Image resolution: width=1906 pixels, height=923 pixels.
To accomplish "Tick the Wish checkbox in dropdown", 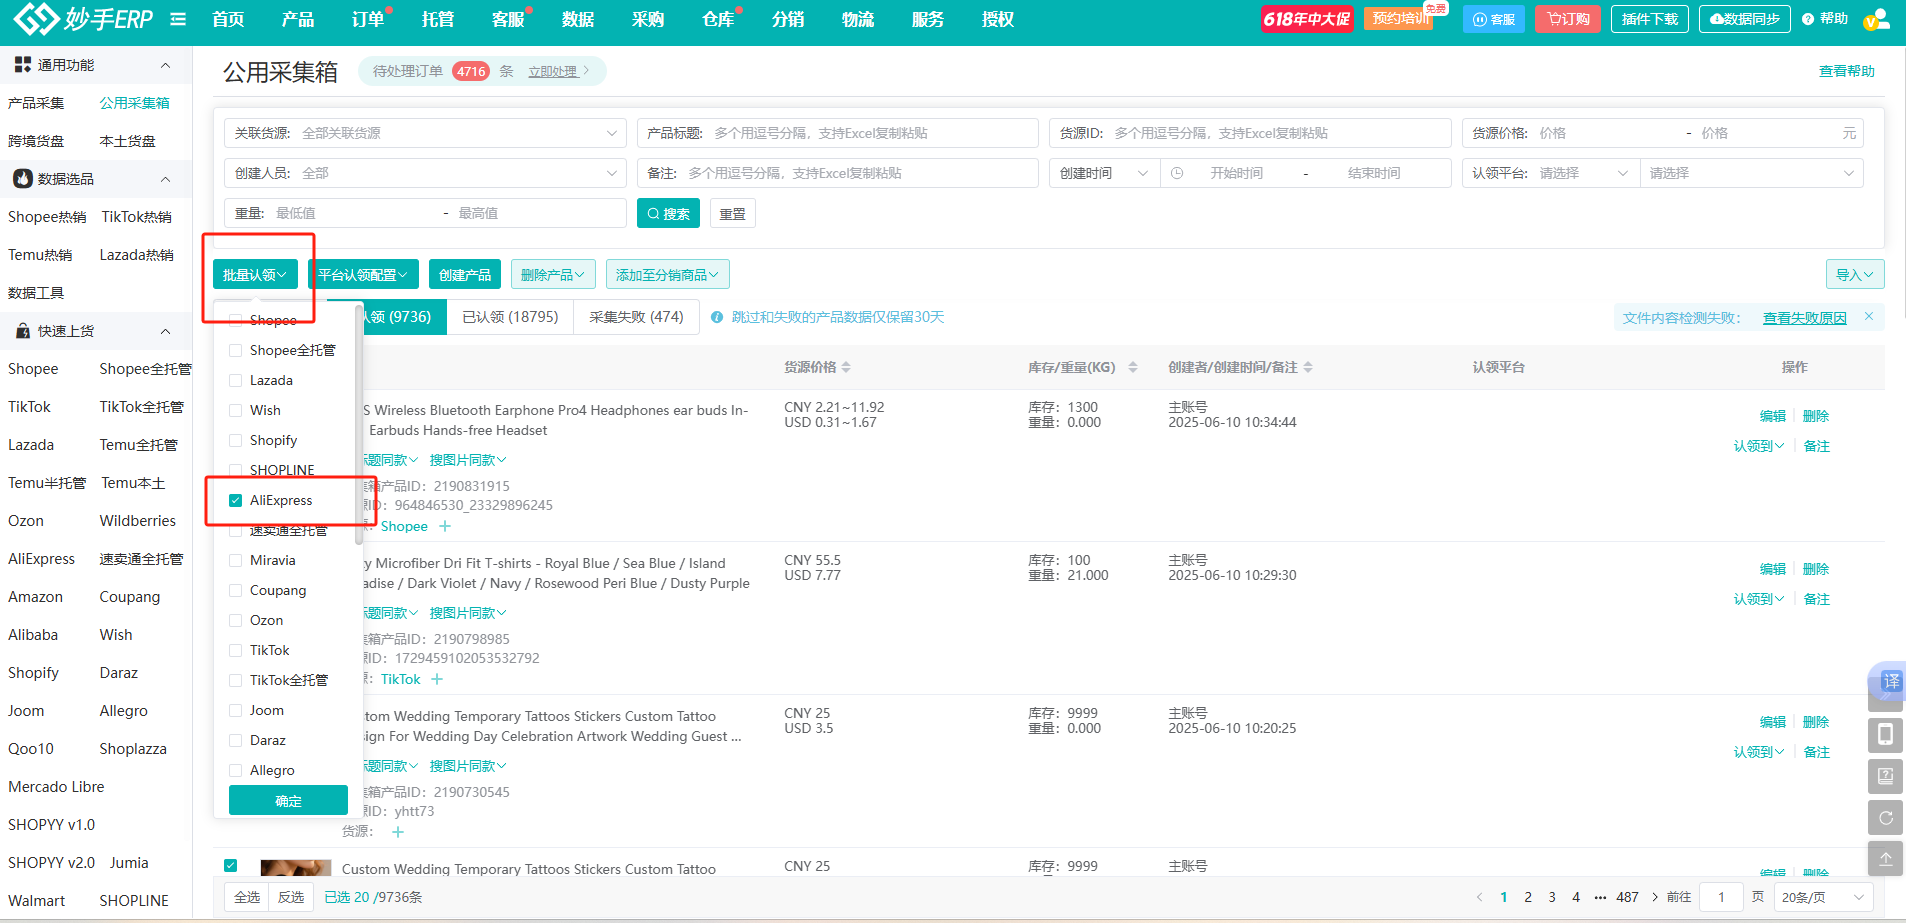I will point(236,410).
